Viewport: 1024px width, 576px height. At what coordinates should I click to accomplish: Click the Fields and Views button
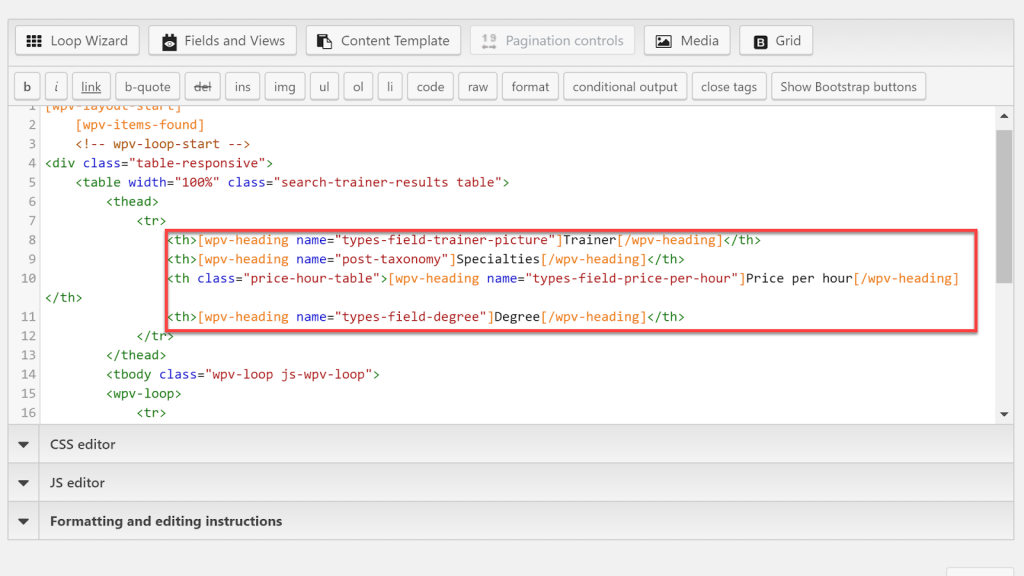[223, 41]
